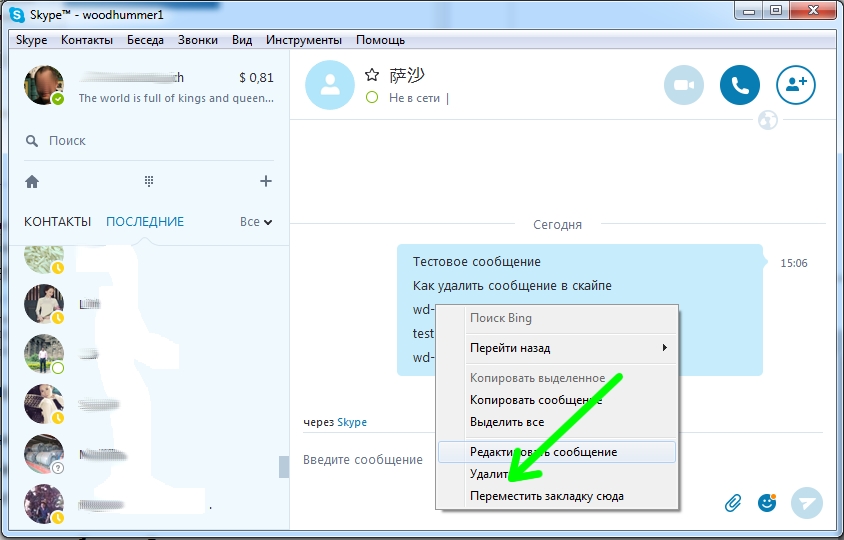Expand the Все filter dropdown
Image resolution: width=844 pixels, height=540 pixels.
[256, 222]
